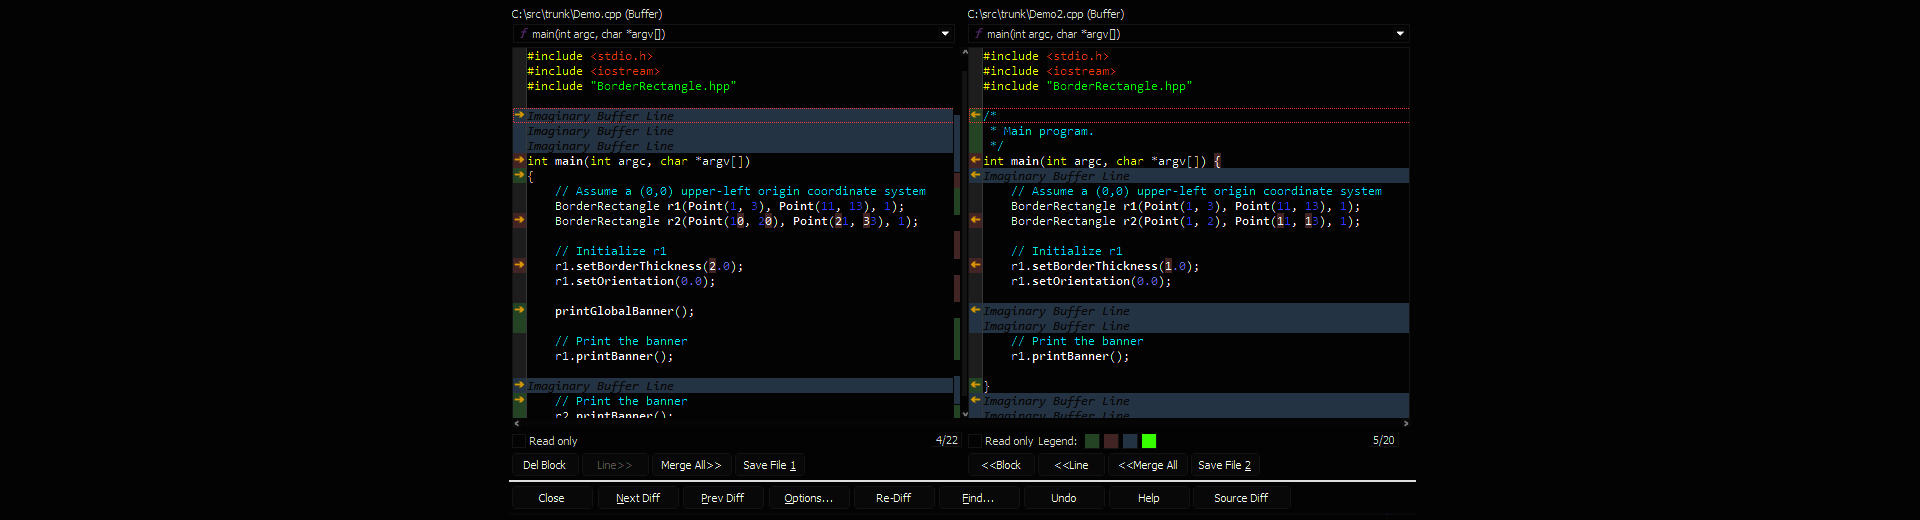The image size is (1920, 520).
Task: Click right-pane arrow beside setBorderThickness(1.0) line
Action: pyautogui.click(x=975, y=265)
